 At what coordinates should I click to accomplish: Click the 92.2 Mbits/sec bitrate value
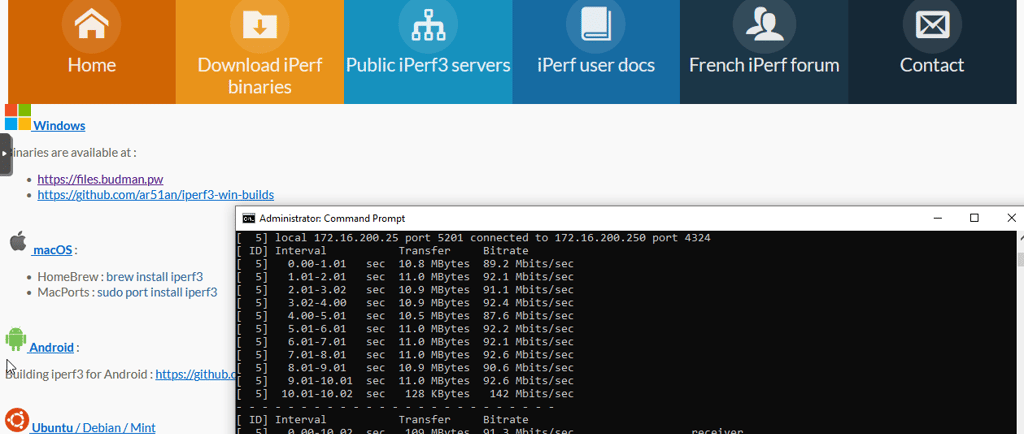(x=528, y=329)
